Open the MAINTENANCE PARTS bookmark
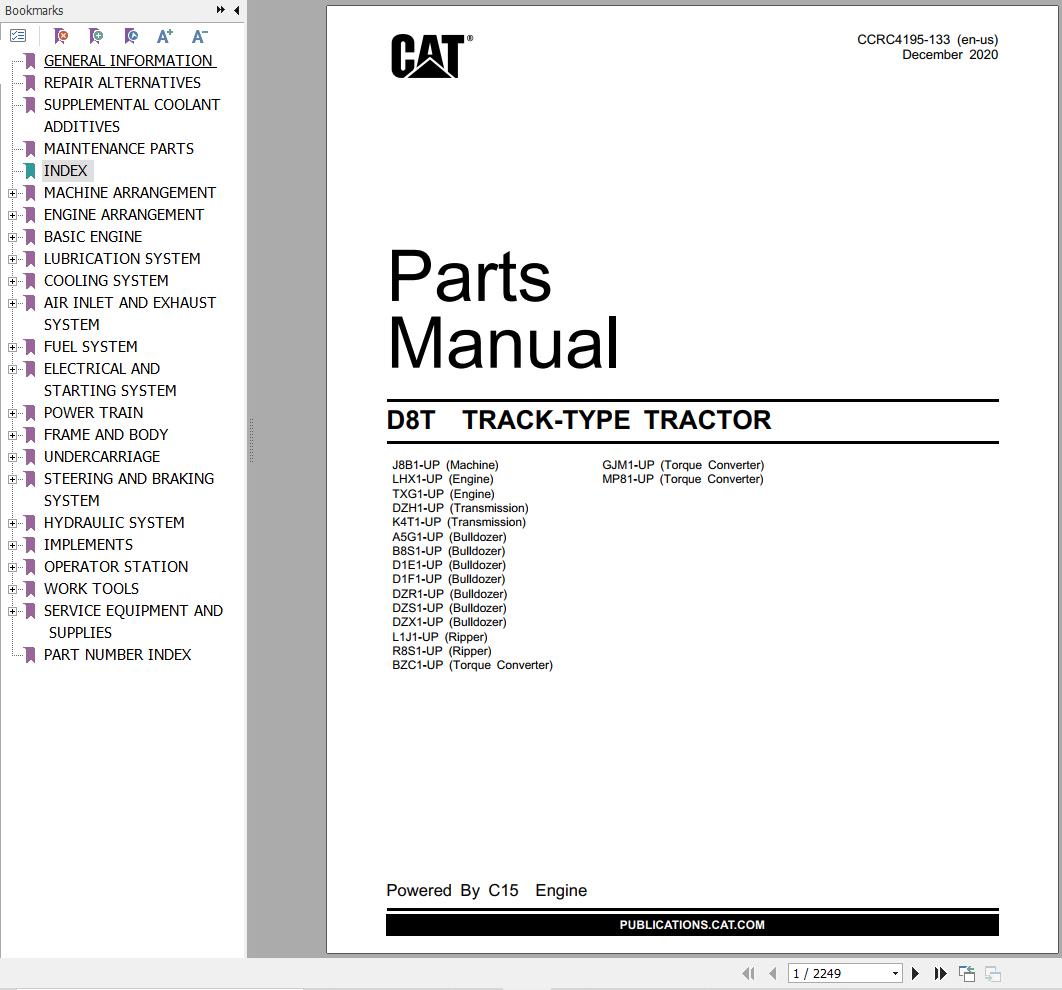Image resolution: width=1062 pixels, height=990 pixels. coord(118,148)
